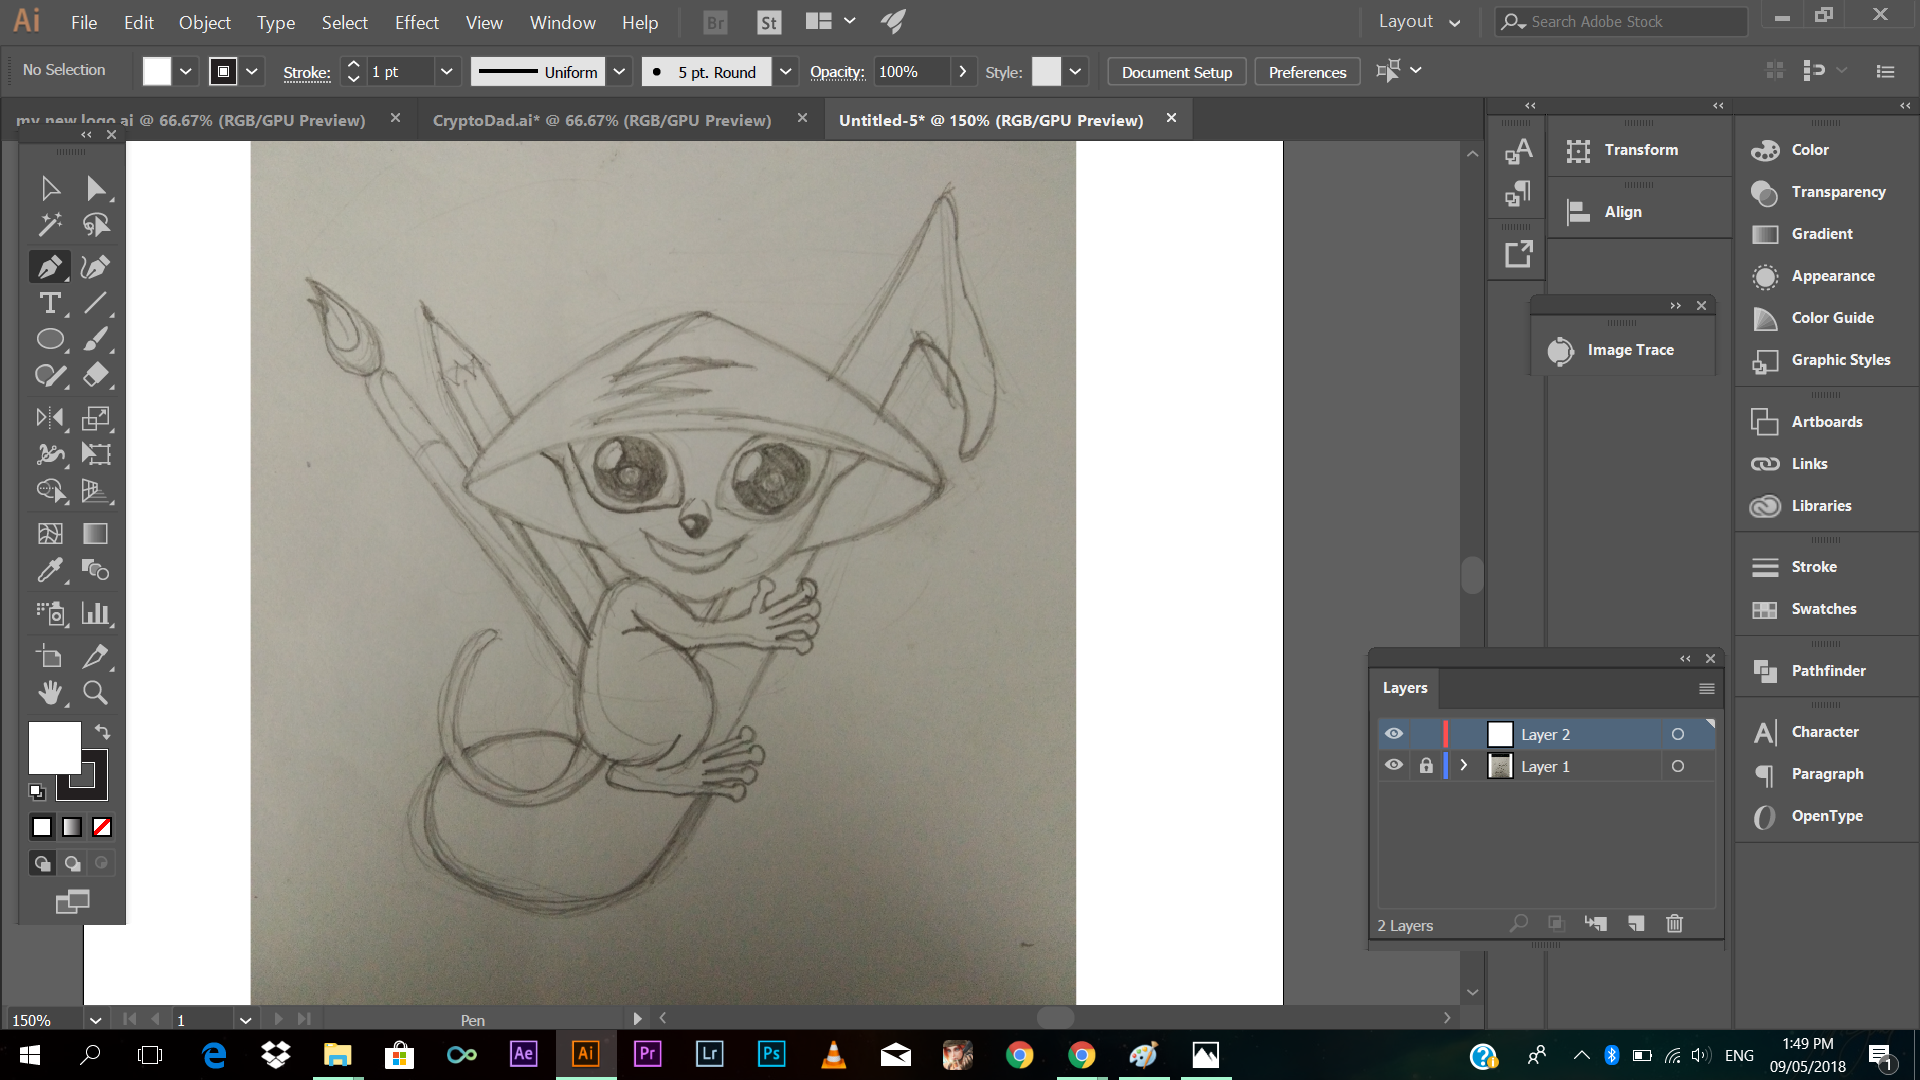Choose the Lasso tool
The width and height of the screenshot is (1920, 1080).
(x=96, y=224)
